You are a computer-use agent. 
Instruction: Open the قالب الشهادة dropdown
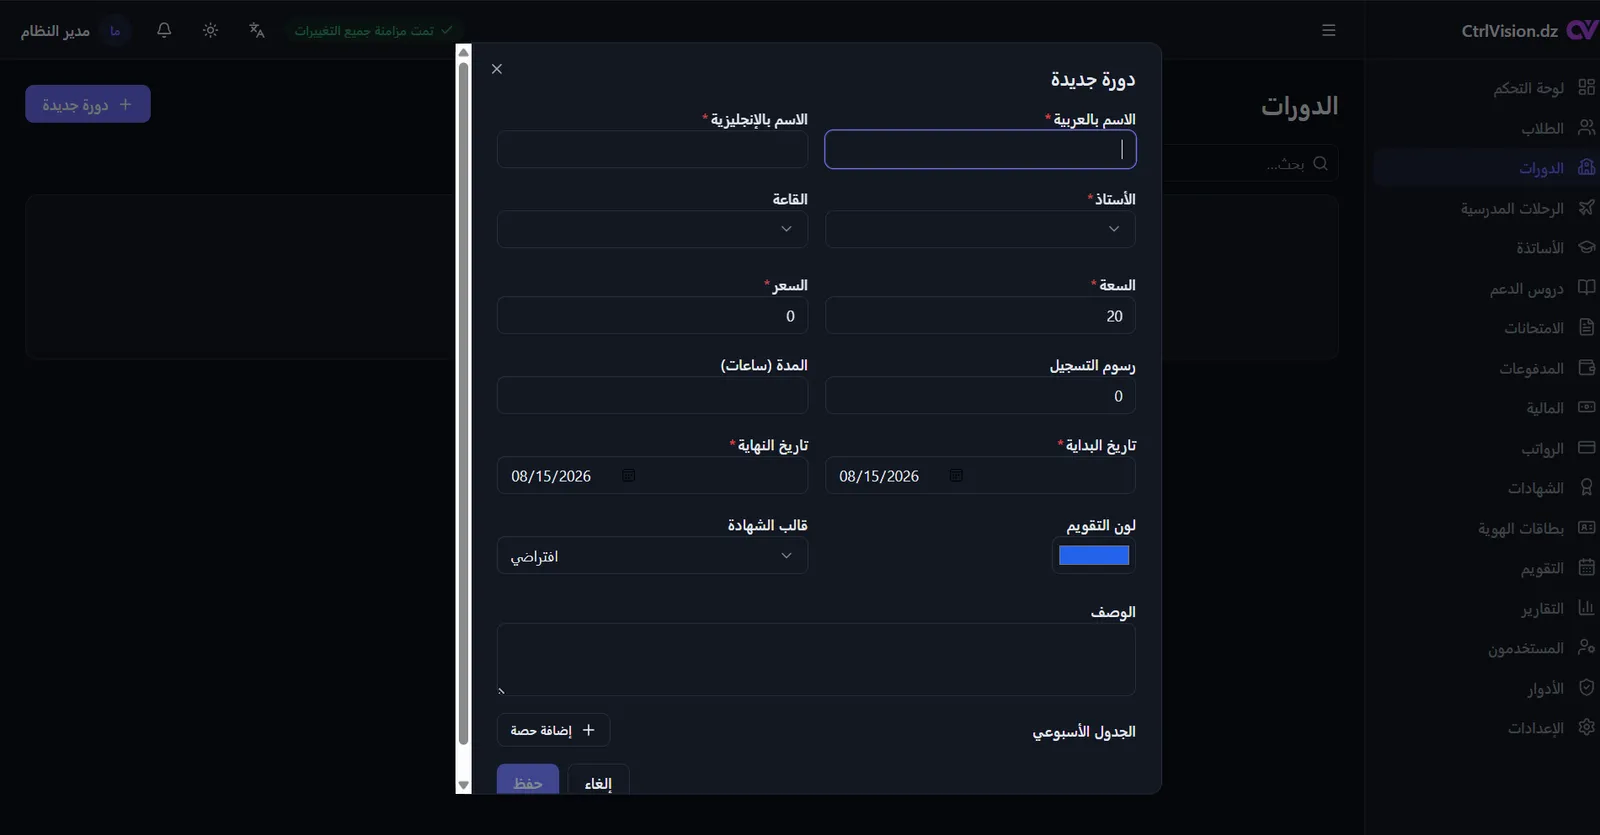652,556
